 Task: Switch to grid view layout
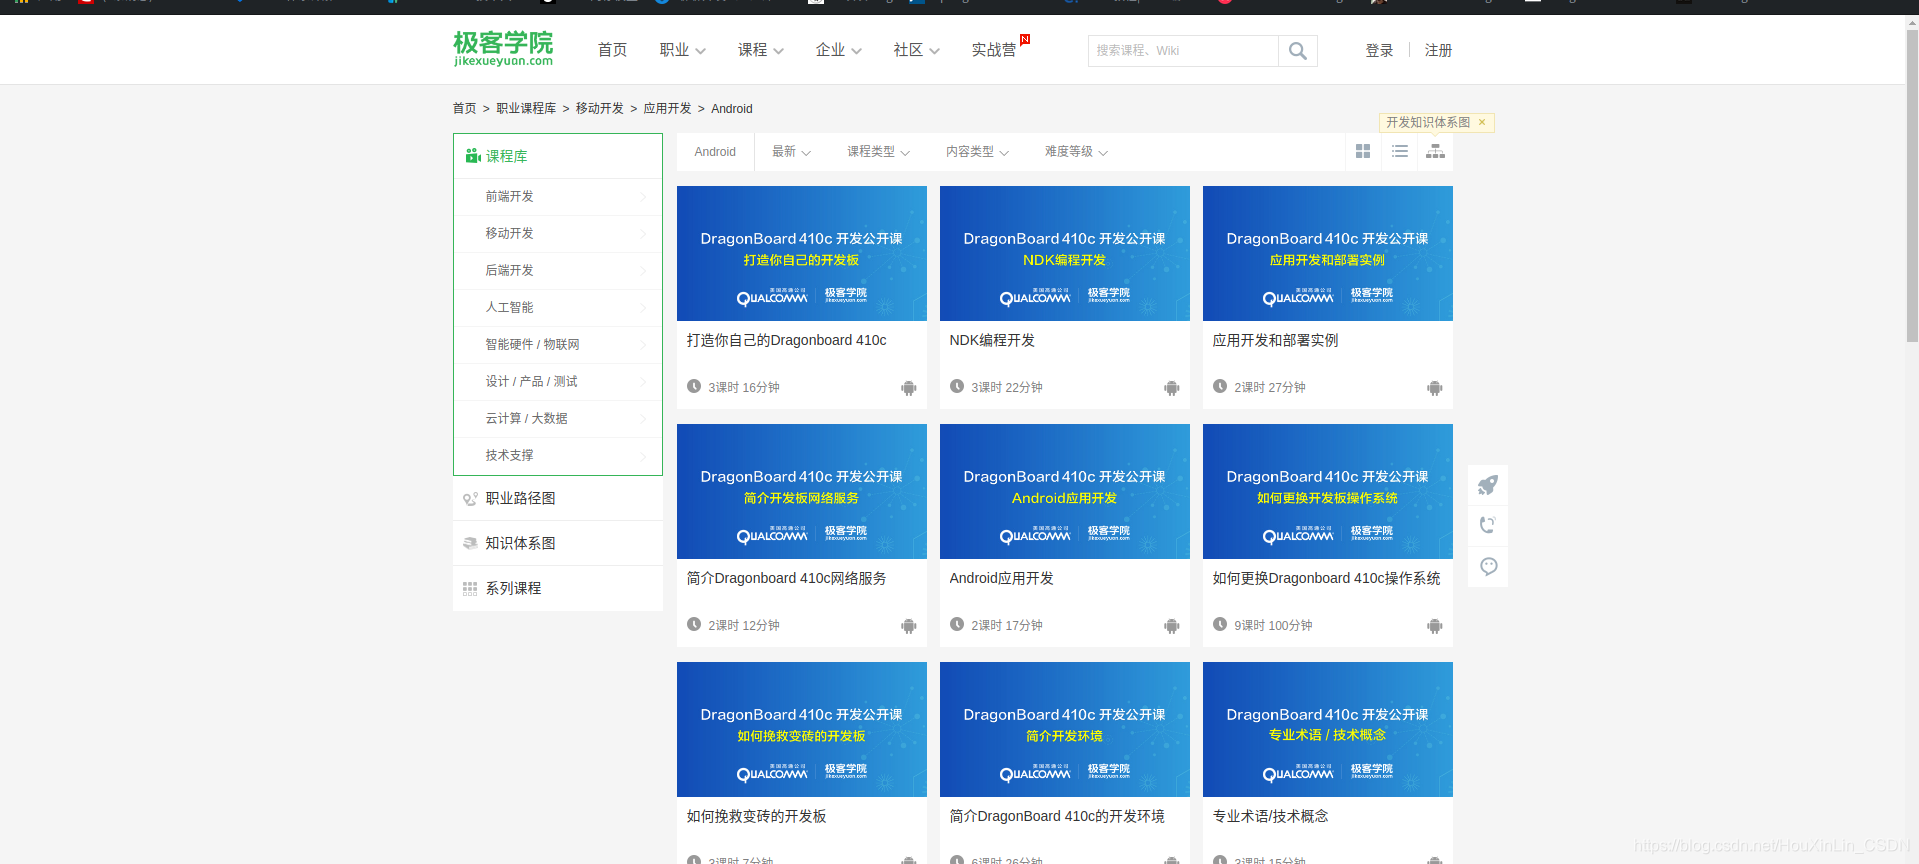click(1362, 151)
